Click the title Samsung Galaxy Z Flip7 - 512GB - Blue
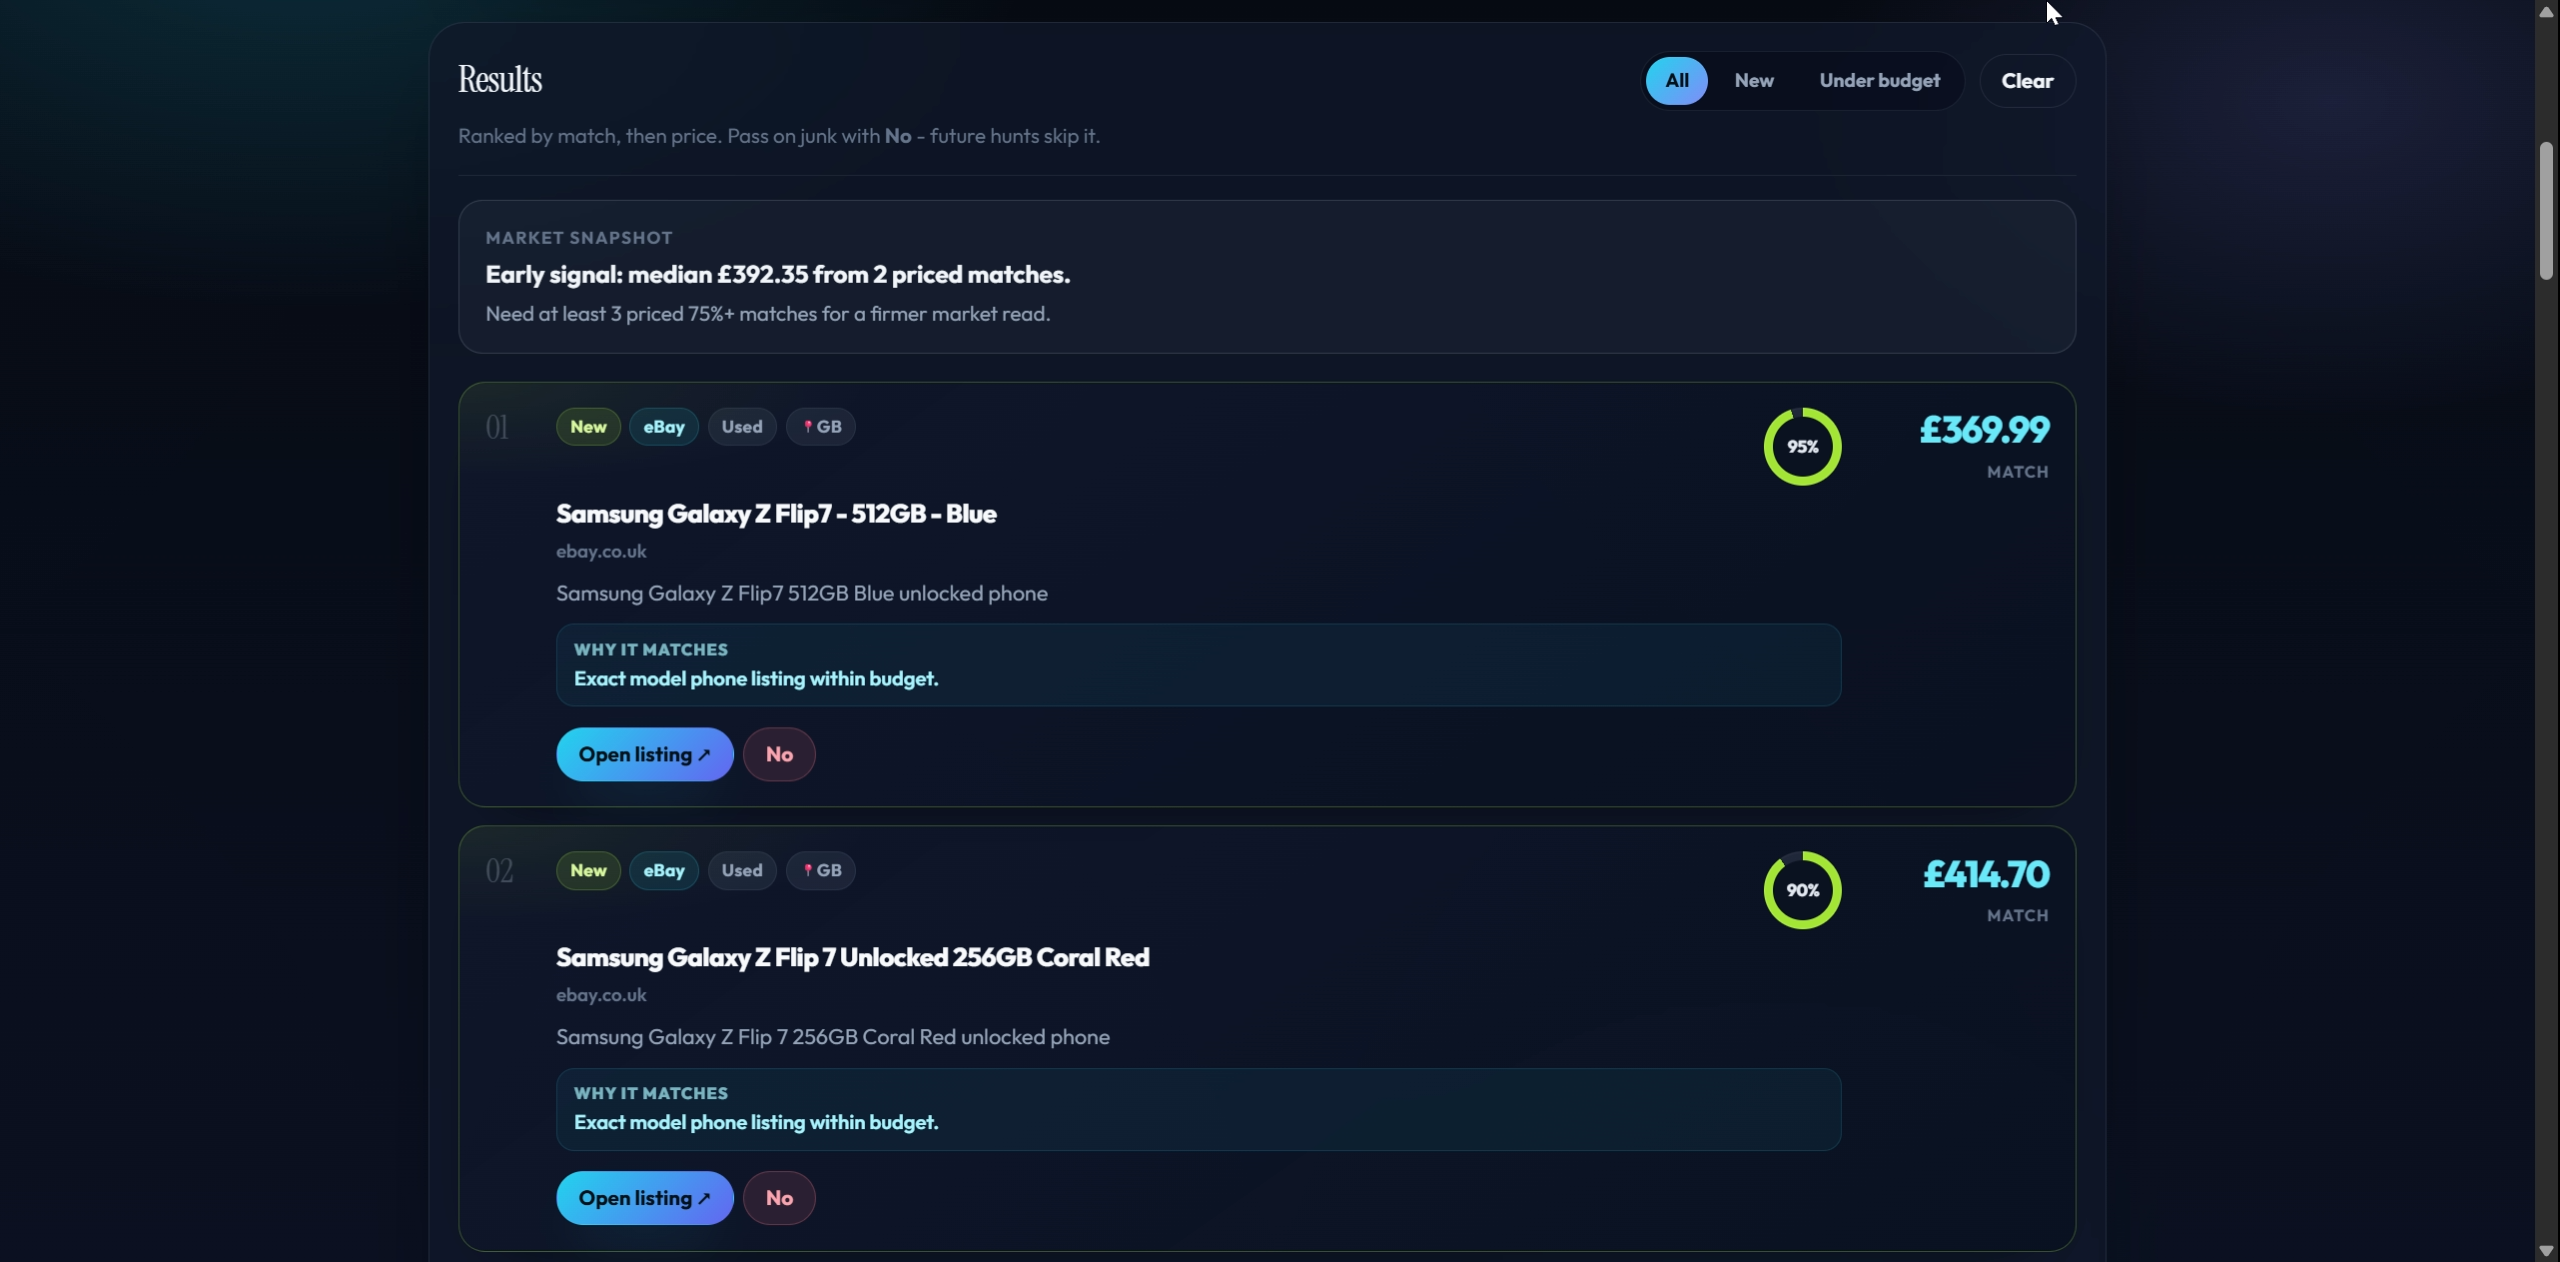 (776, 514)
